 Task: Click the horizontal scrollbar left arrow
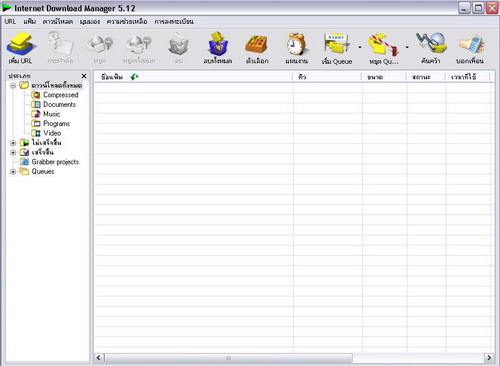point(99,358)
